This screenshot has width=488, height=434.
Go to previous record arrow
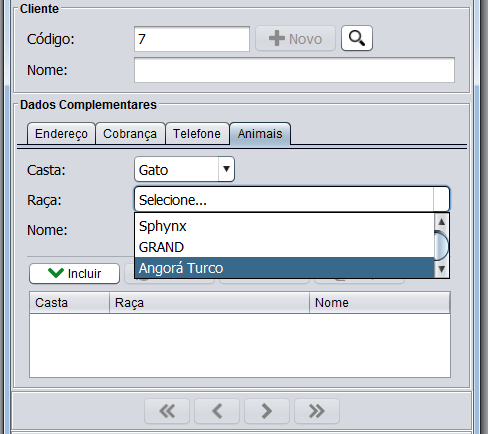(217, 411)
